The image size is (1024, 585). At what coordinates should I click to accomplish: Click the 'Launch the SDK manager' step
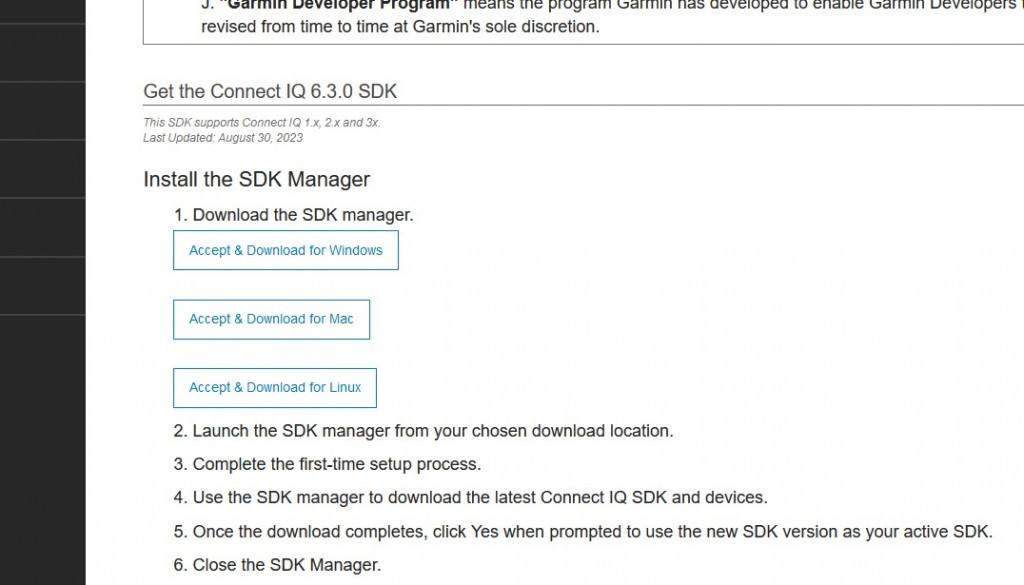[x=432, y=431]
